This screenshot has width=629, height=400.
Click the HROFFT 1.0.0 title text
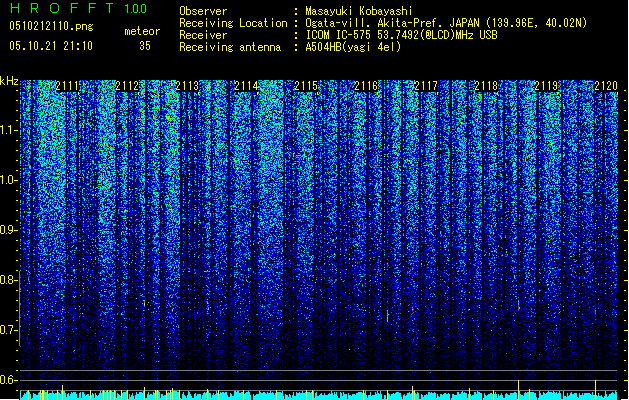click(79, 8)
